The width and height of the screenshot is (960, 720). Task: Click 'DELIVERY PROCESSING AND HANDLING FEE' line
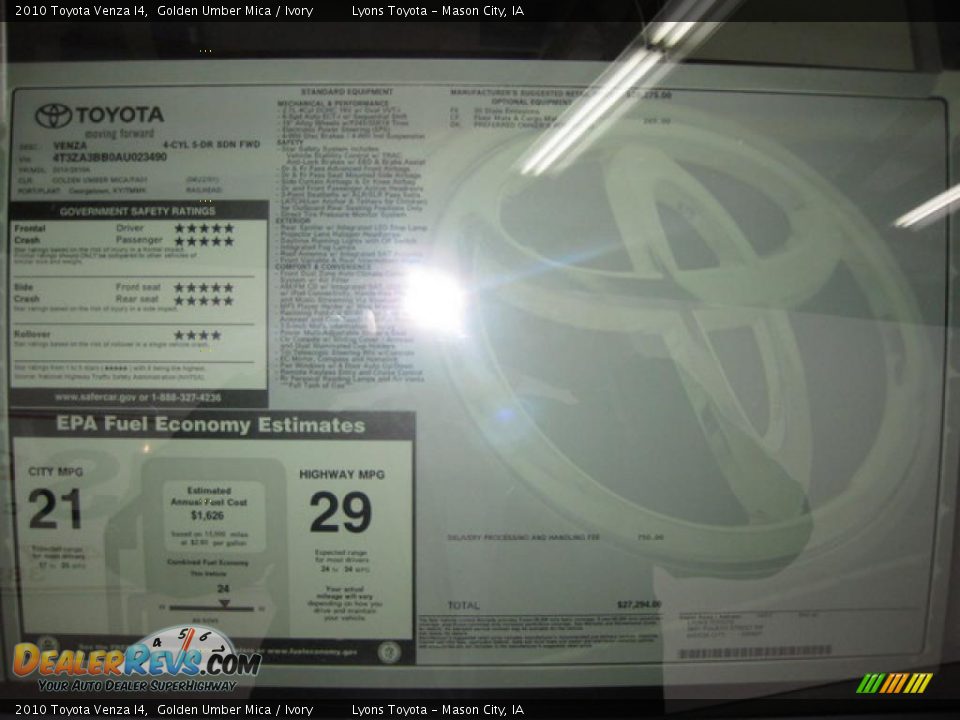(523, 538)
